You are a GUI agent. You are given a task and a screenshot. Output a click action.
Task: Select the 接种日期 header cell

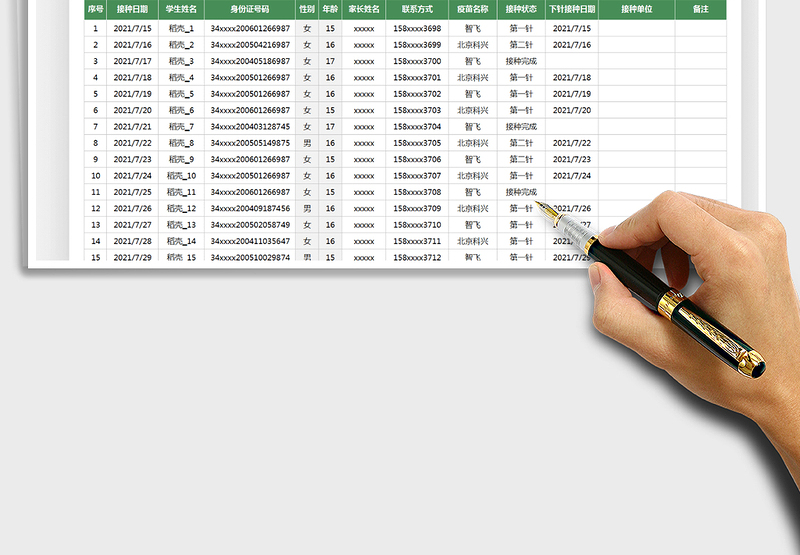tap(133, 9)
